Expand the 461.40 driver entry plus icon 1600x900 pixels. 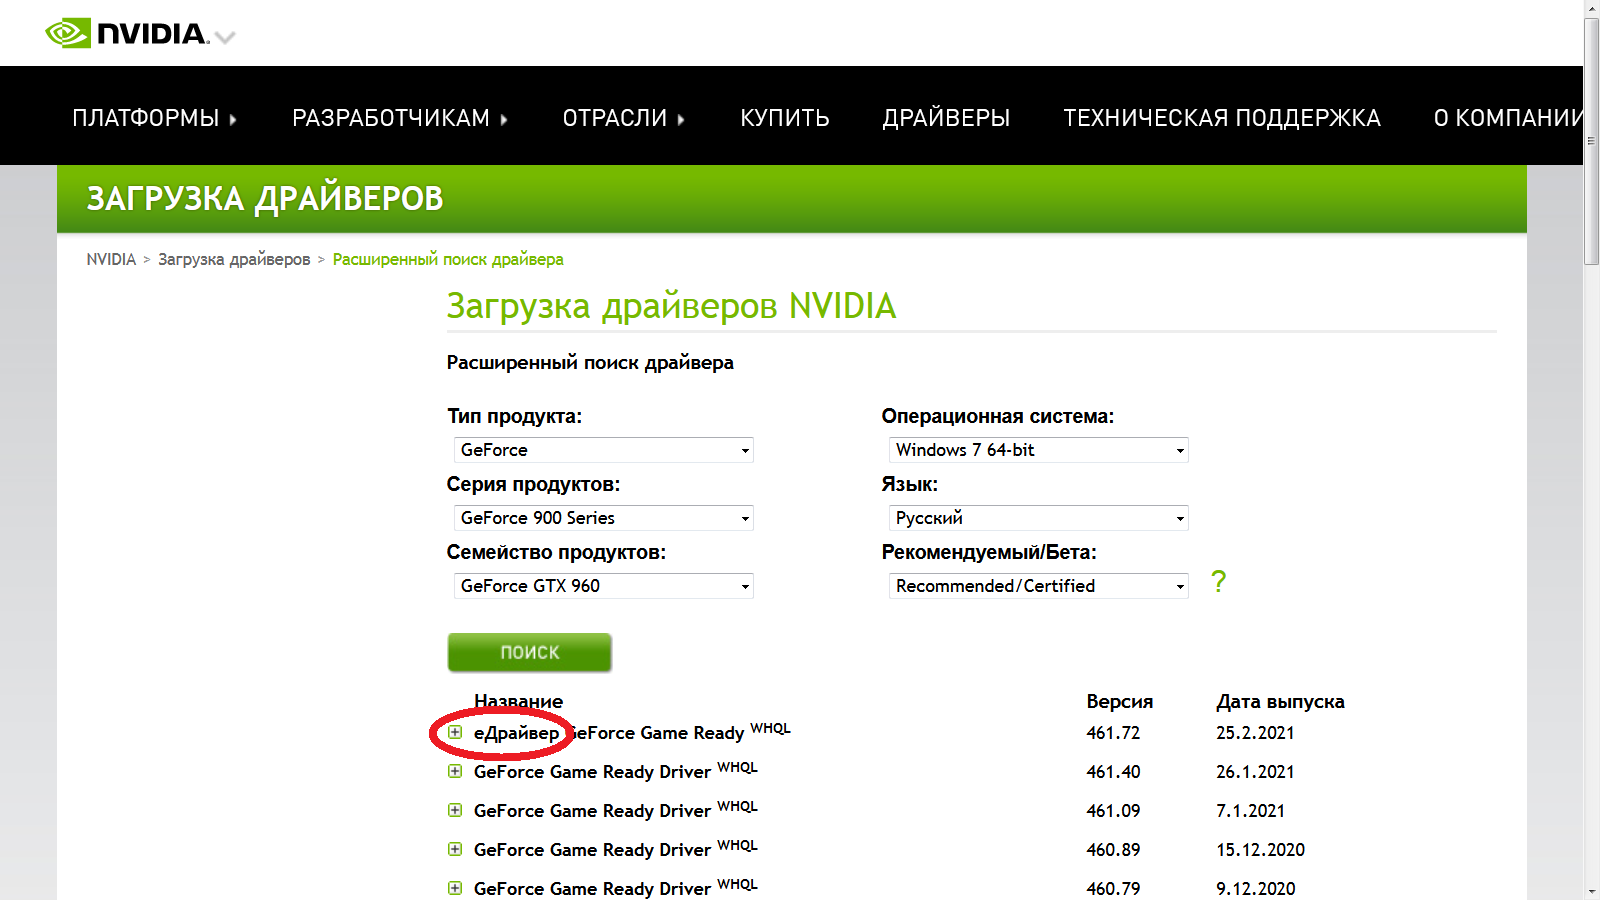(x=456, y=772)
